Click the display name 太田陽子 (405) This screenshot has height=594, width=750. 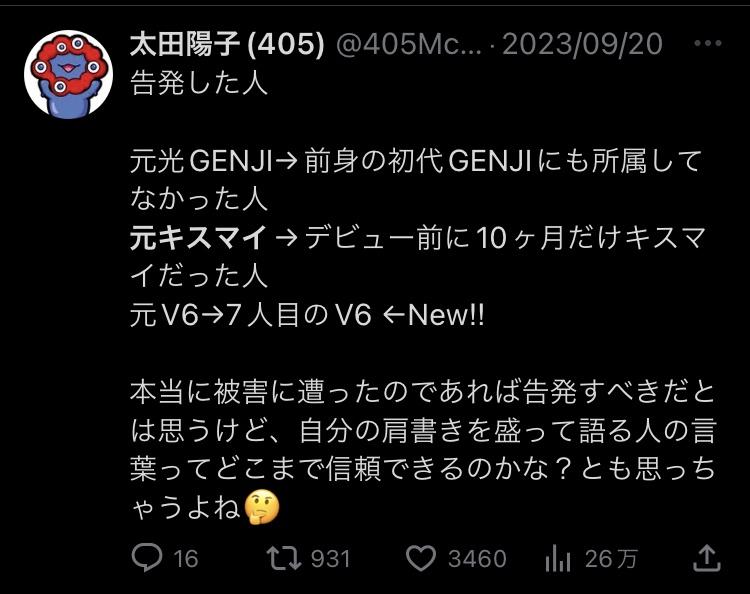[x=227, y=44]
